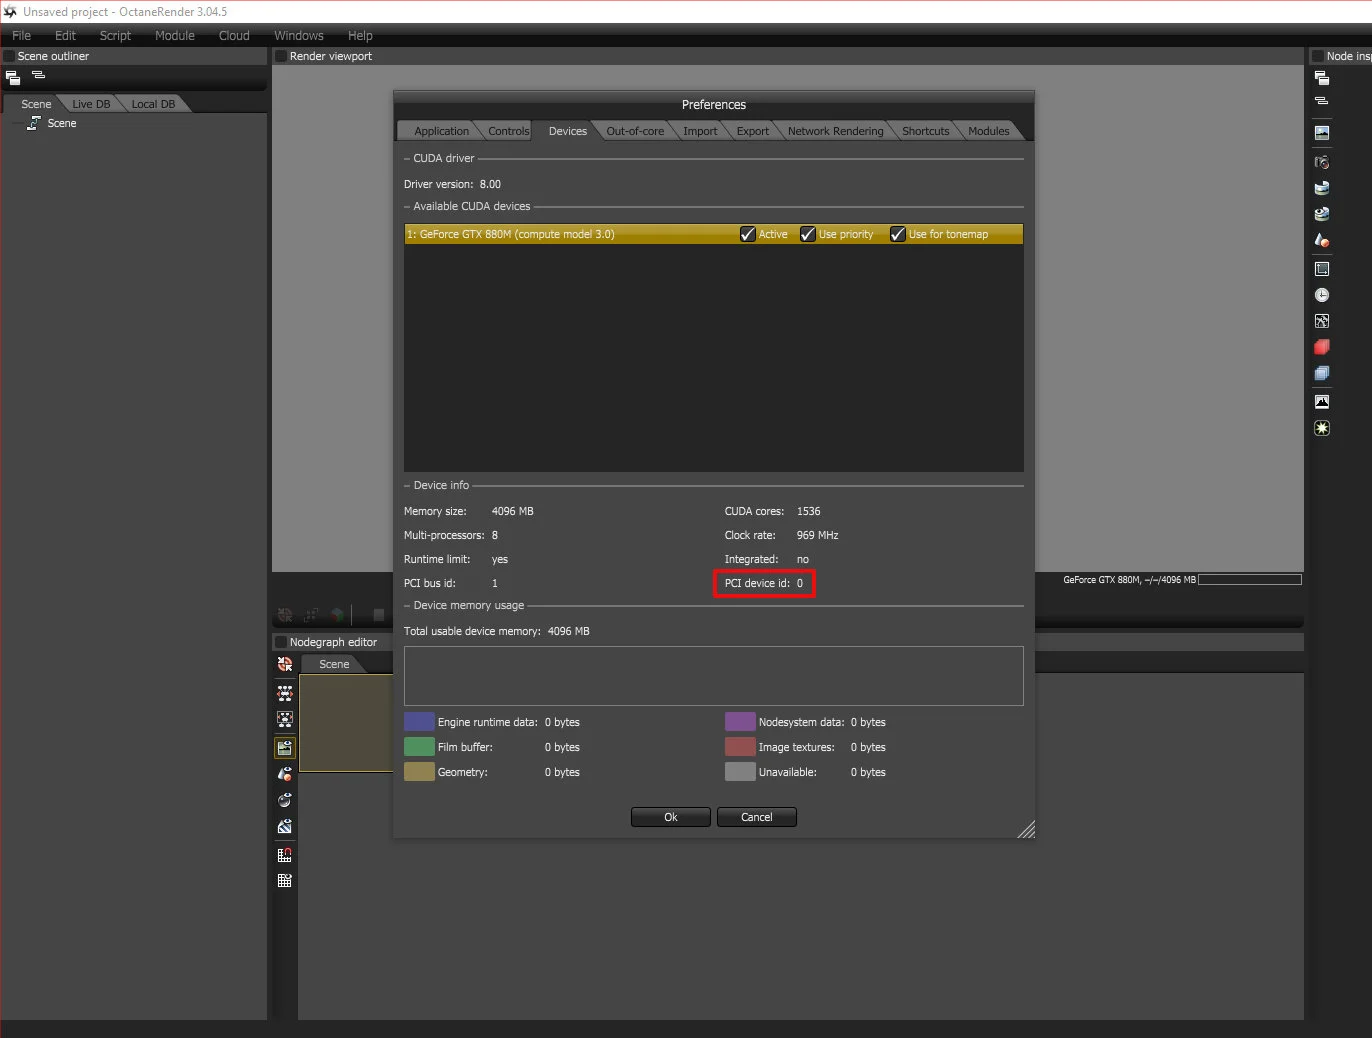Select the Scene tab in Nodegraph editor

point(334,664)
